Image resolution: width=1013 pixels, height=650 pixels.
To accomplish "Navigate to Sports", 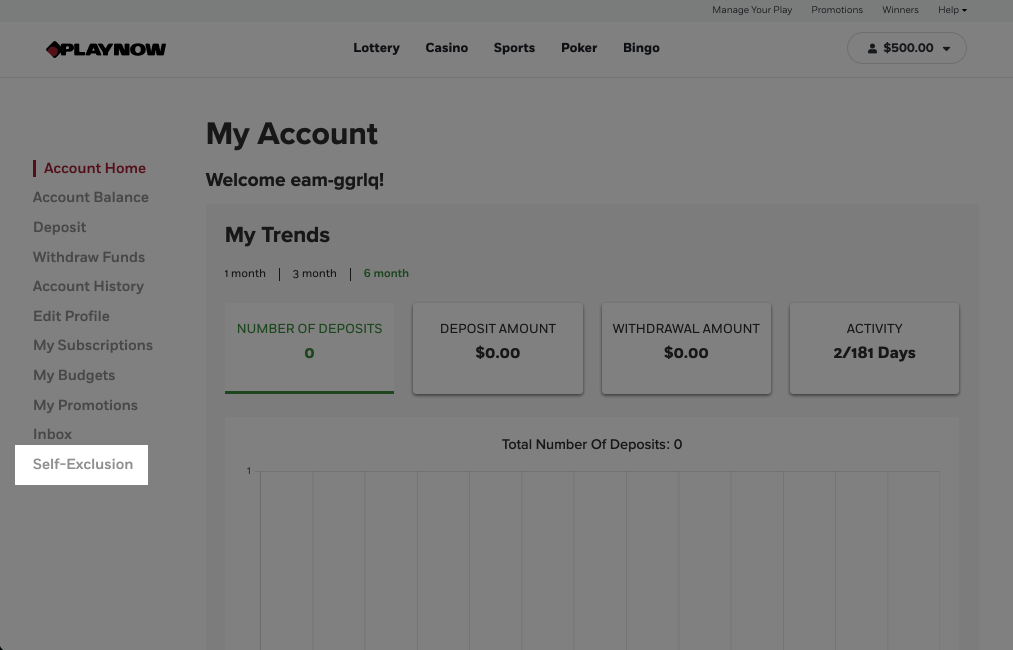I will (x=514, y=48).
